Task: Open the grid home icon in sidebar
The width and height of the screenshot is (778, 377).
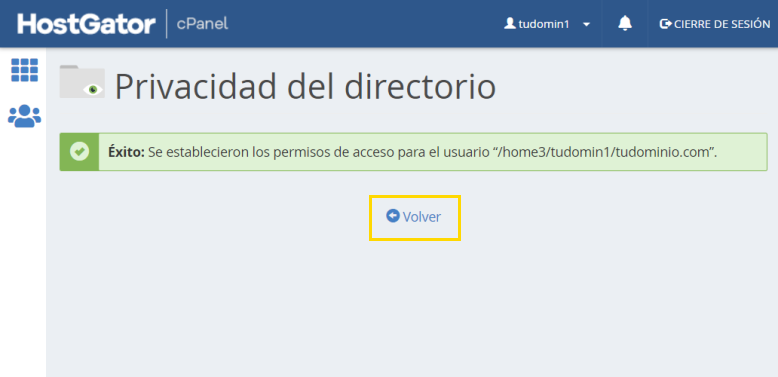Action: click(x=24, y=70)
